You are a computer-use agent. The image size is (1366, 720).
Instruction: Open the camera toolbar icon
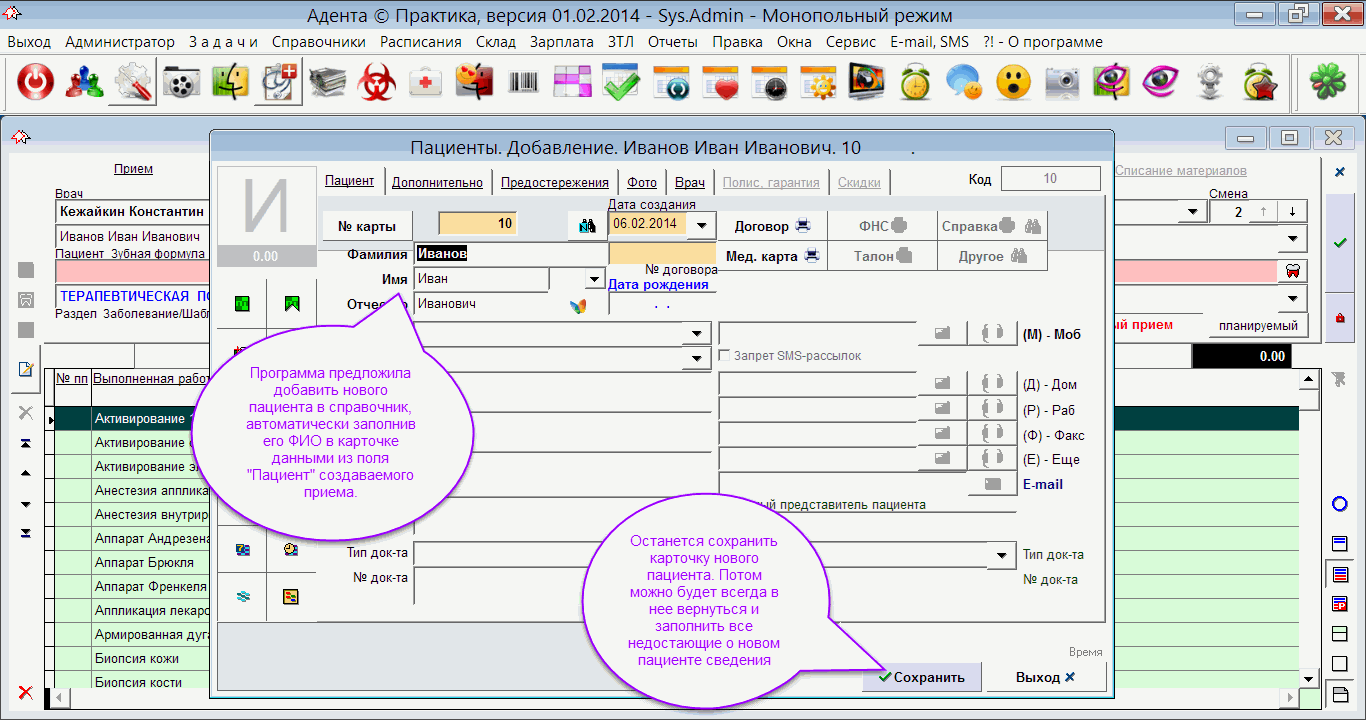pyautogui.click(x=1062, y=83)
